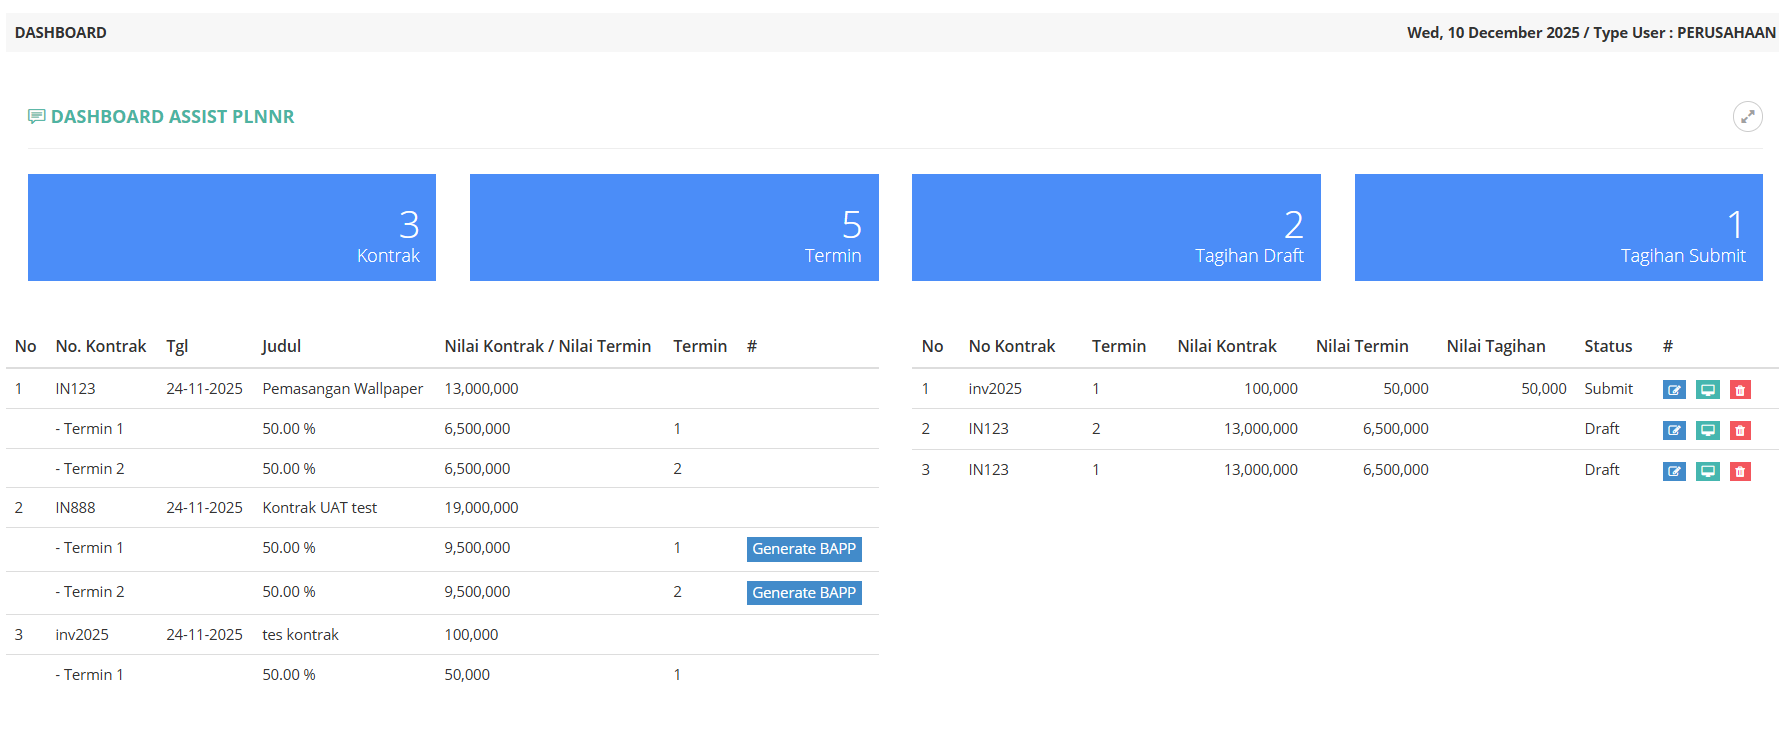Open the Termin summary card
The image size is (1779, 733).
coord(674,228)
